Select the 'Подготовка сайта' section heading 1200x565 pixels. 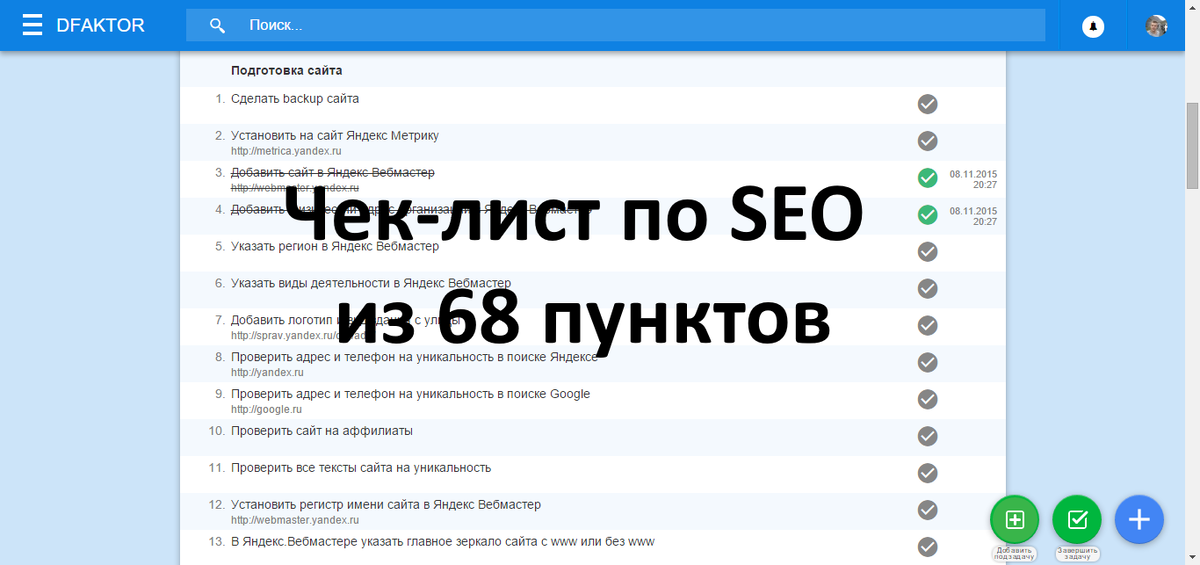(286, 71)
